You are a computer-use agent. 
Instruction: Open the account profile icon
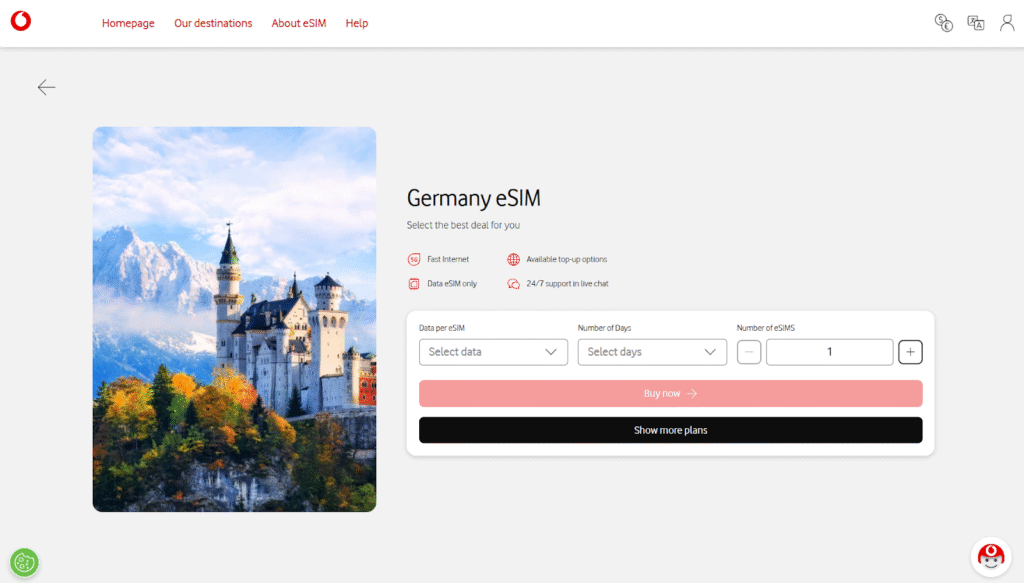pos(1007,22)
